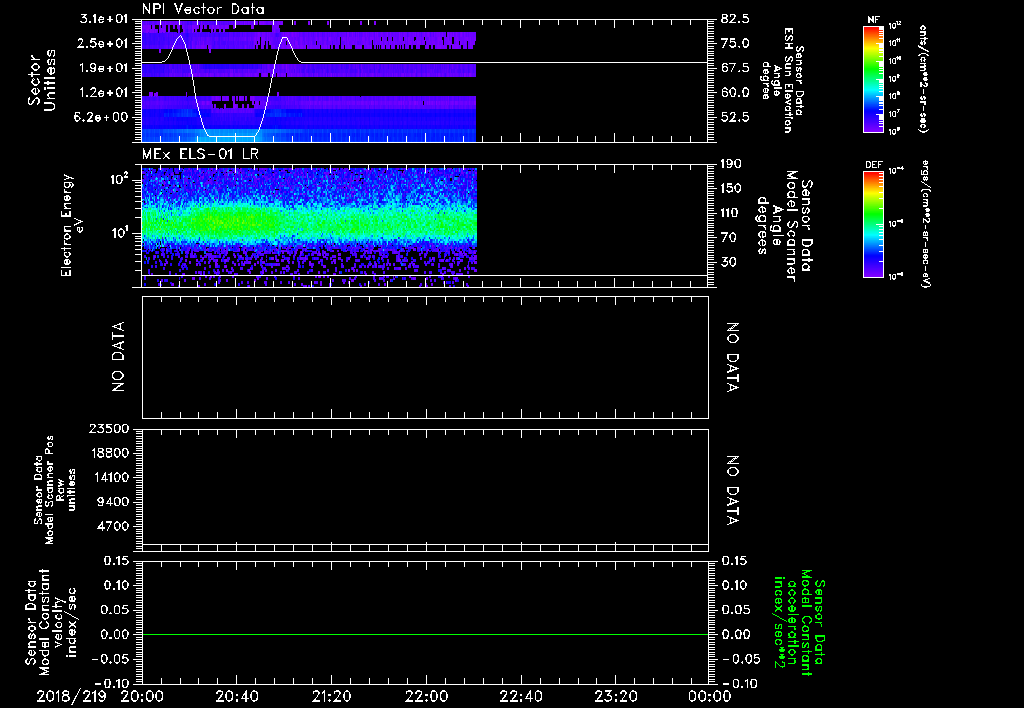Click the green "acceleration index/sec**2" axis label

coord(798,622)
